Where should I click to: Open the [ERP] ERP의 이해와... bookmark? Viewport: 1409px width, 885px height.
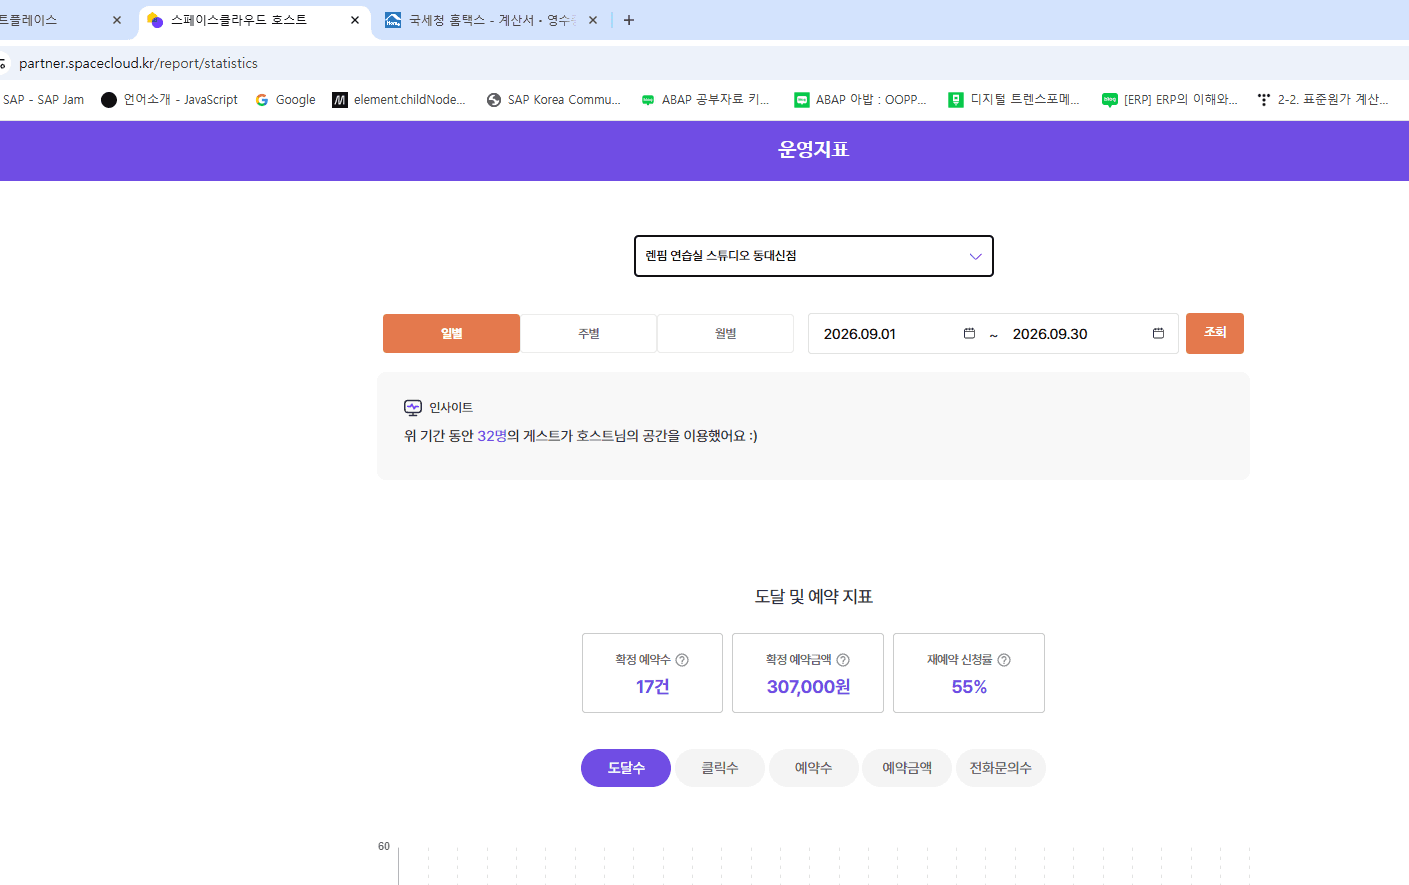click(1170, 100)
